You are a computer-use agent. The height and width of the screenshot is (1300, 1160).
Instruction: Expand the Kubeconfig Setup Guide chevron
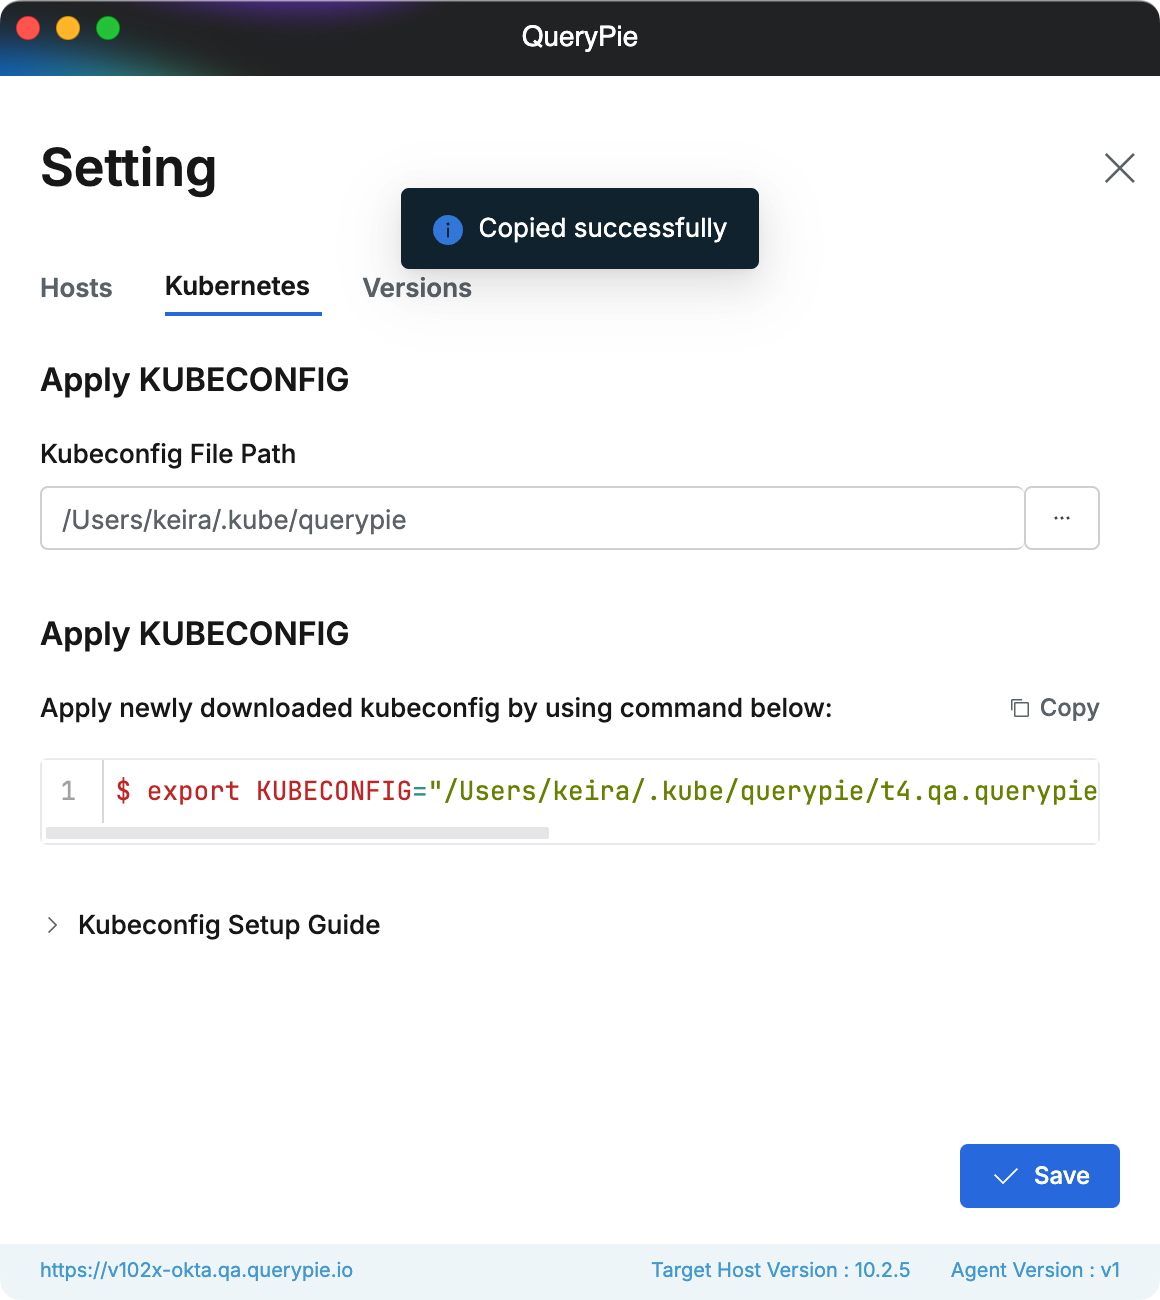[x=52, y=925]
